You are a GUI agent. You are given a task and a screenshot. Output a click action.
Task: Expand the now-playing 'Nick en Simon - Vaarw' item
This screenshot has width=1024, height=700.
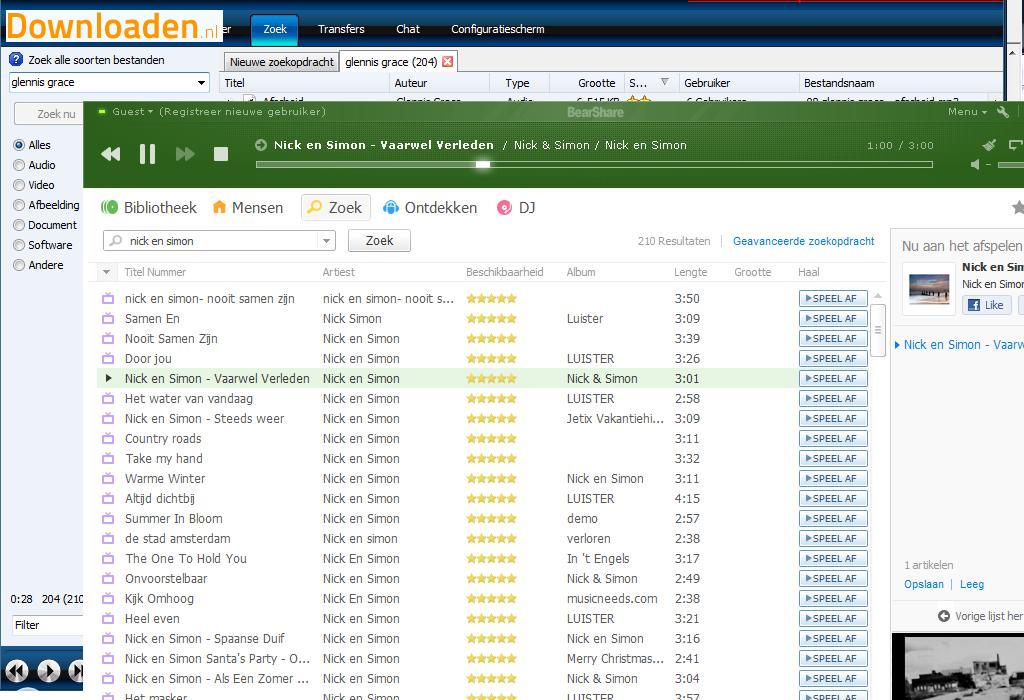(897, 345)
